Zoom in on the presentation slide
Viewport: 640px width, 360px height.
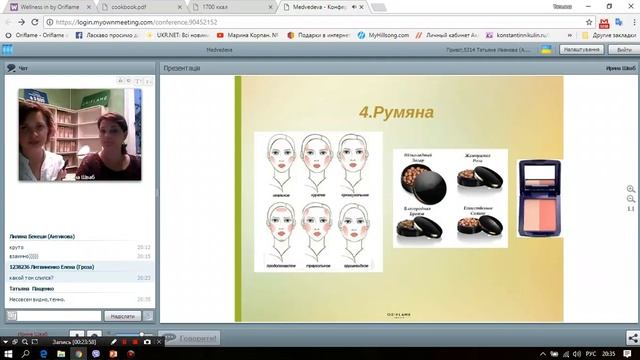coord(631,189)
